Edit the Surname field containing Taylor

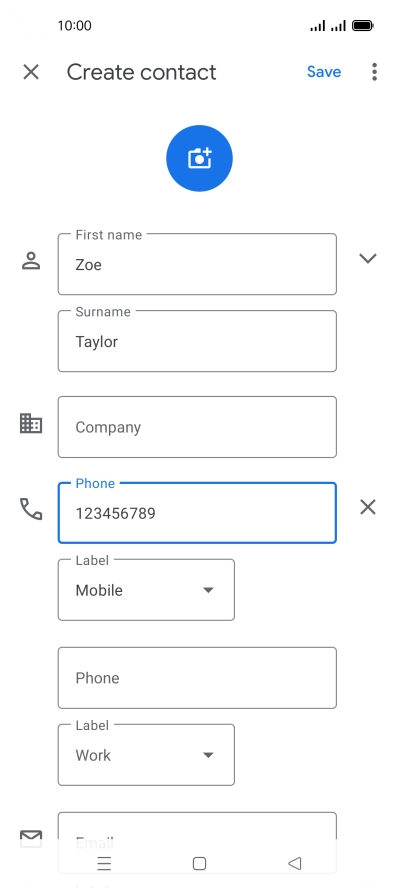pyautogui.click(x=197, y=341)
